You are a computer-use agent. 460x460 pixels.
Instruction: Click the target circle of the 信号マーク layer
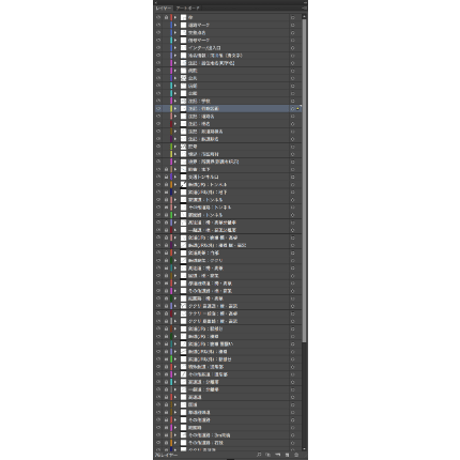point(292,40)
